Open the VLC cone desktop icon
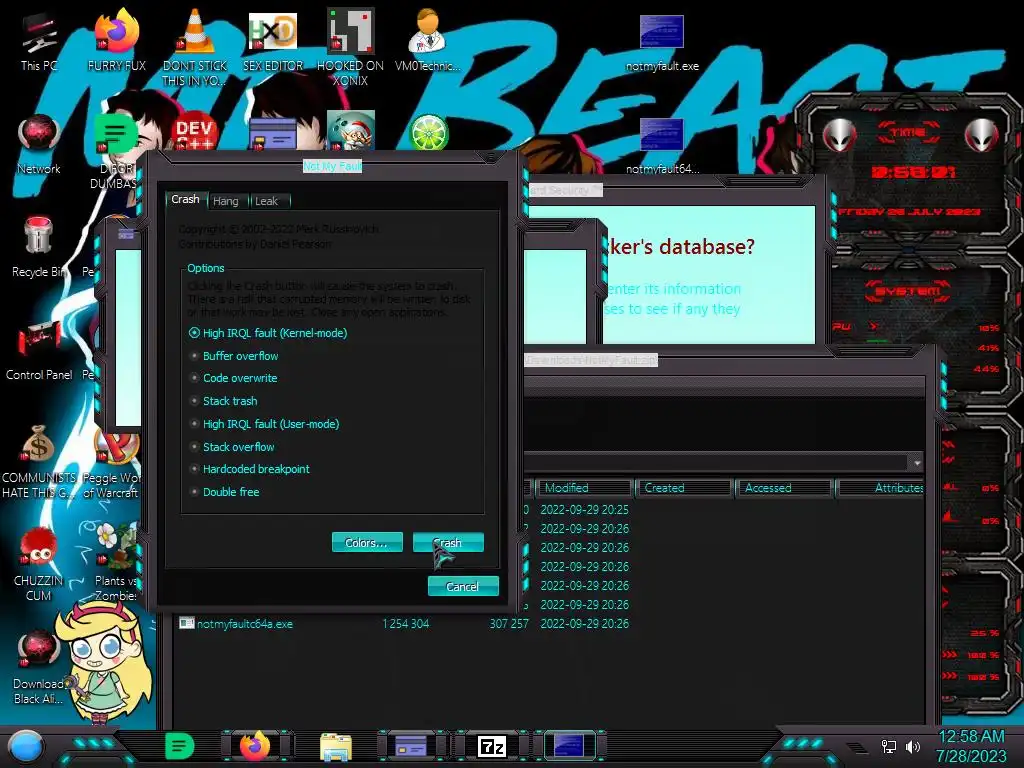 (x=195, y=46)
